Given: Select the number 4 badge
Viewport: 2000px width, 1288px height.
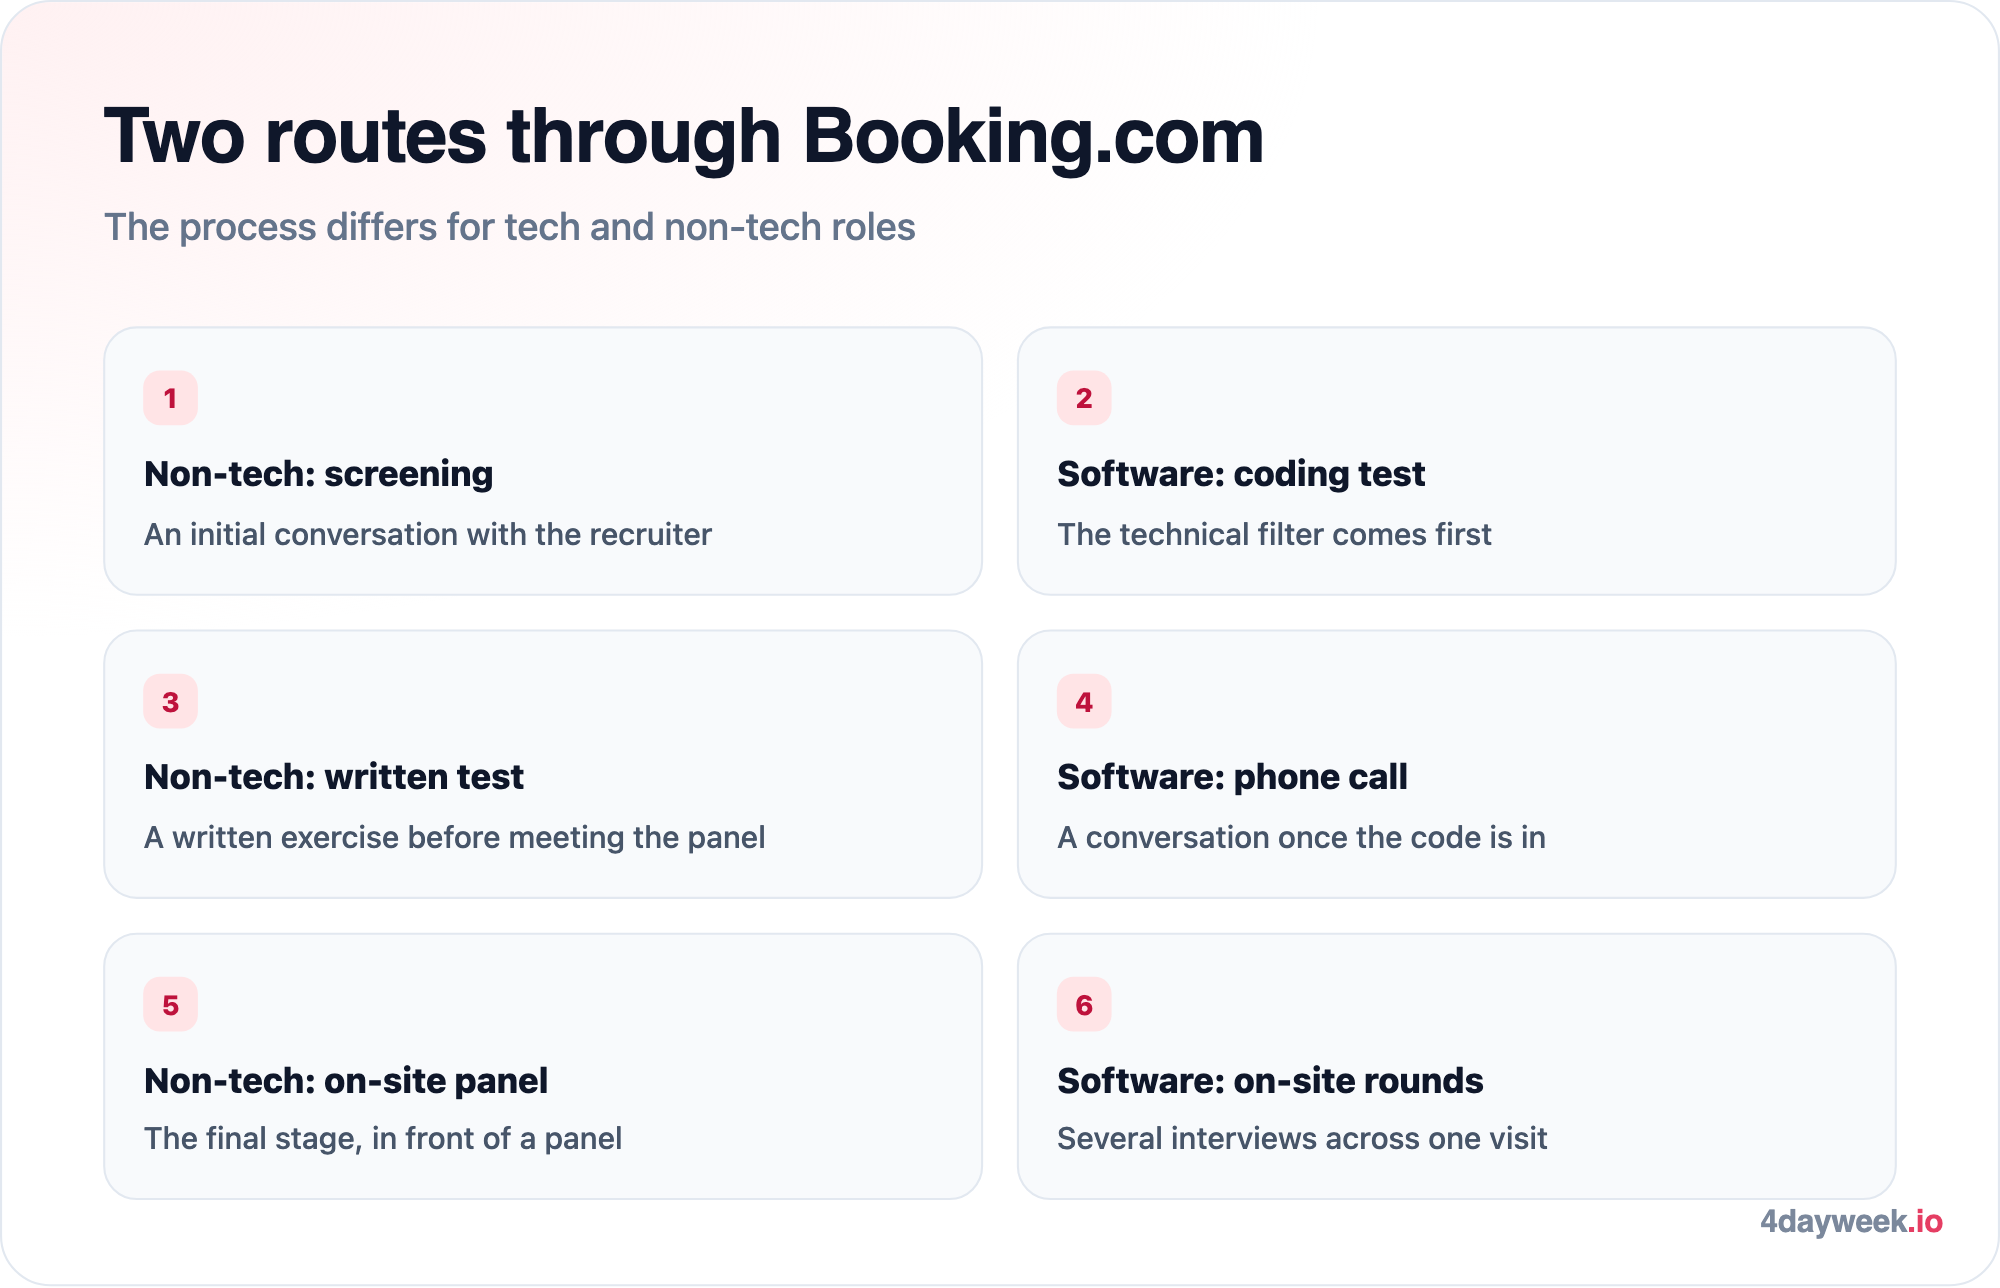Looking at the screenshot, I should coord(1084,702).
